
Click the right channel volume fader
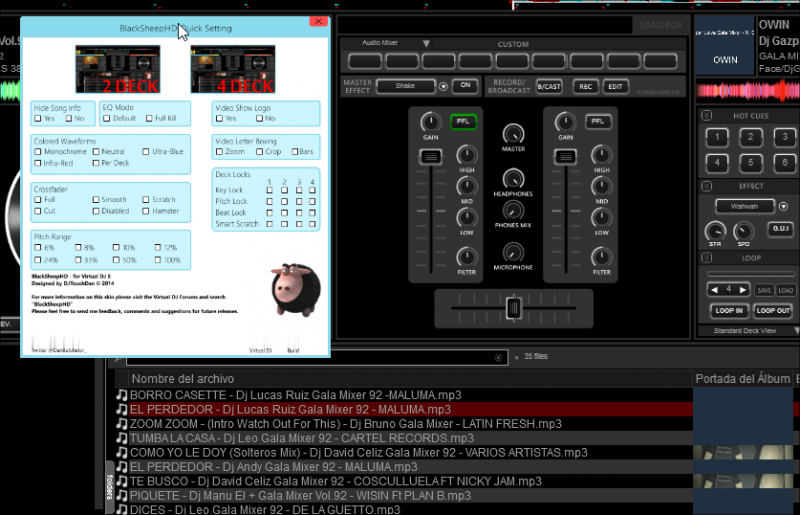coord(565,157)
